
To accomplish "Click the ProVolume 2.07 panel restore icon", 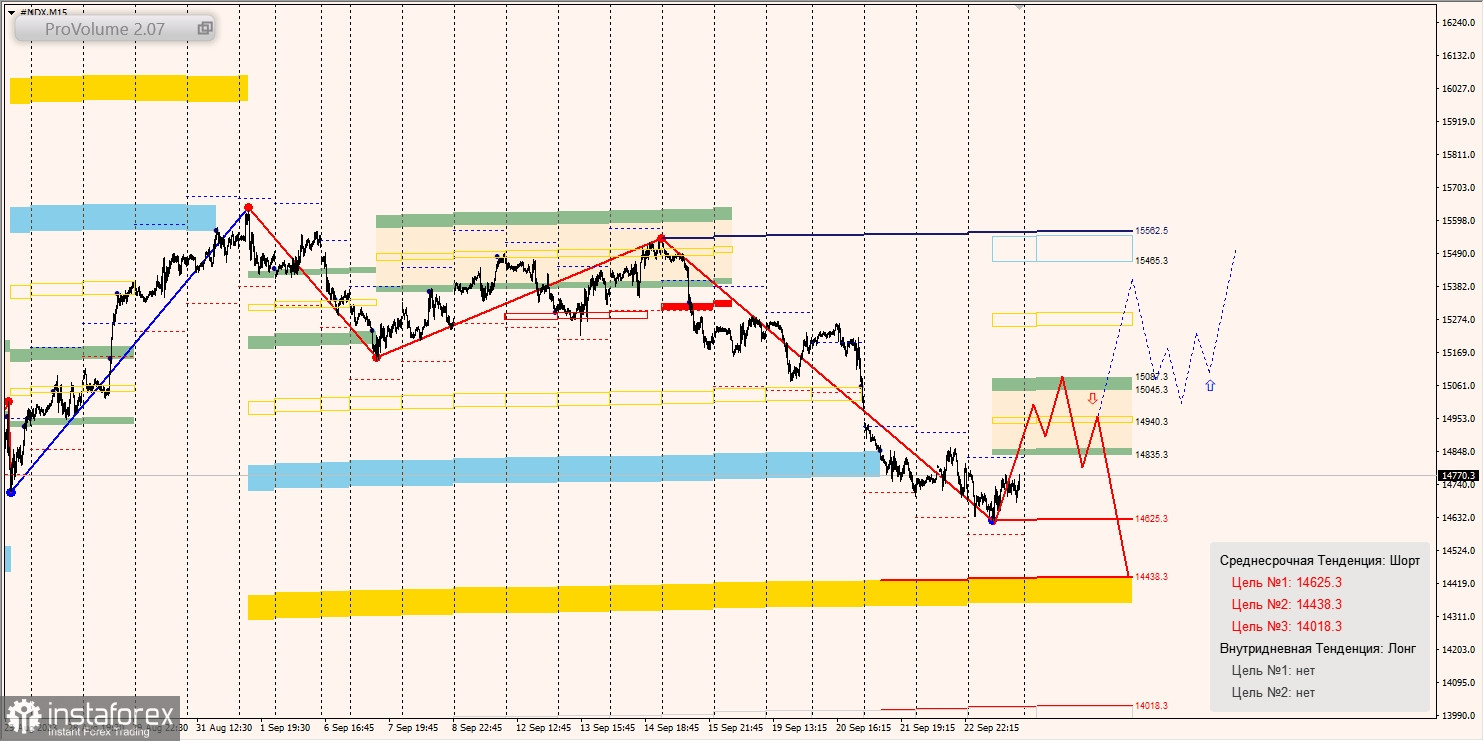I will 205,29.
